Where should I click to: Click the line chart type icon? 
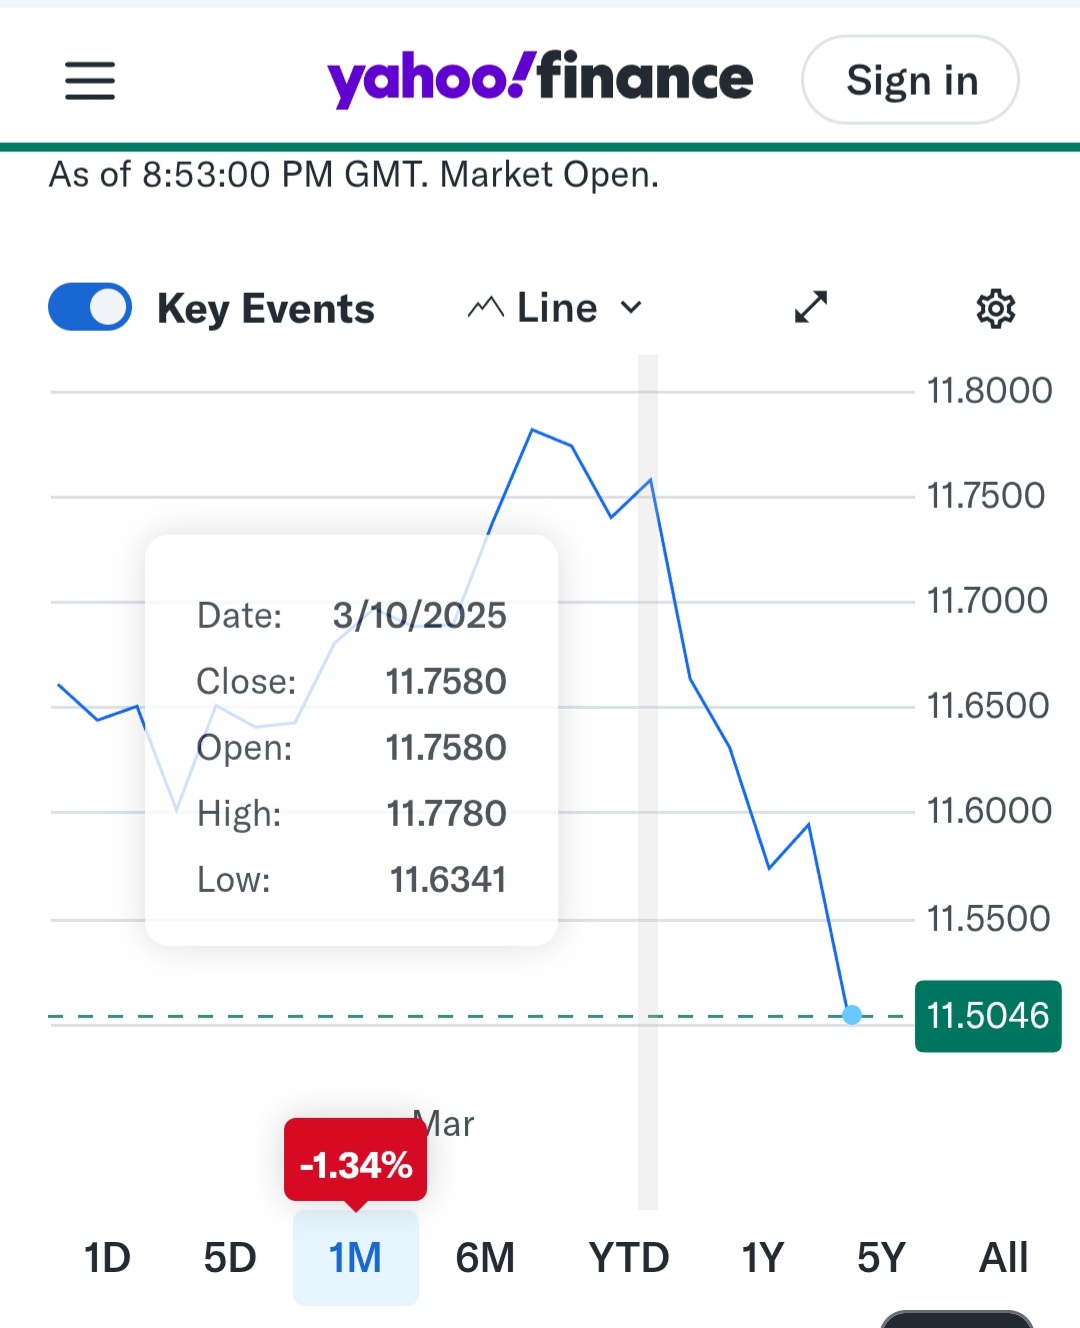click(485, 308)
